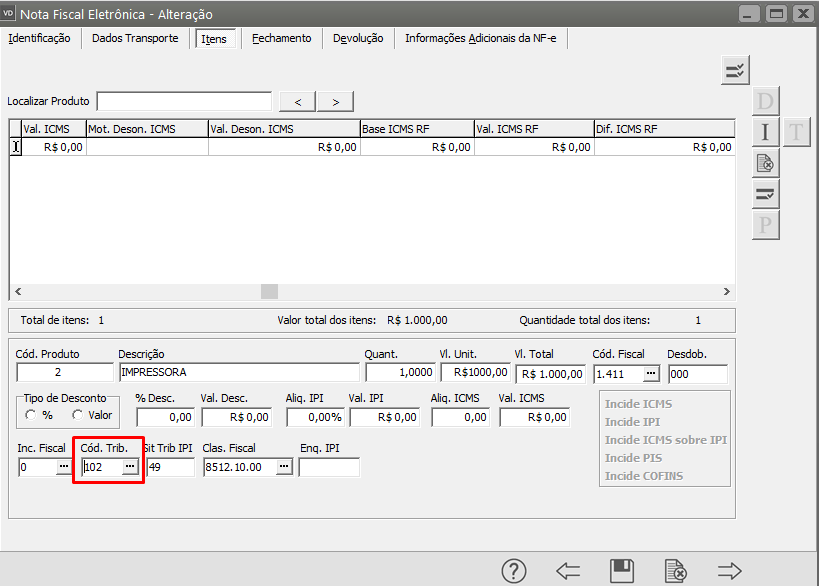Click the '<' previous product search button
The image size is (819, 586).
(298, 101)
